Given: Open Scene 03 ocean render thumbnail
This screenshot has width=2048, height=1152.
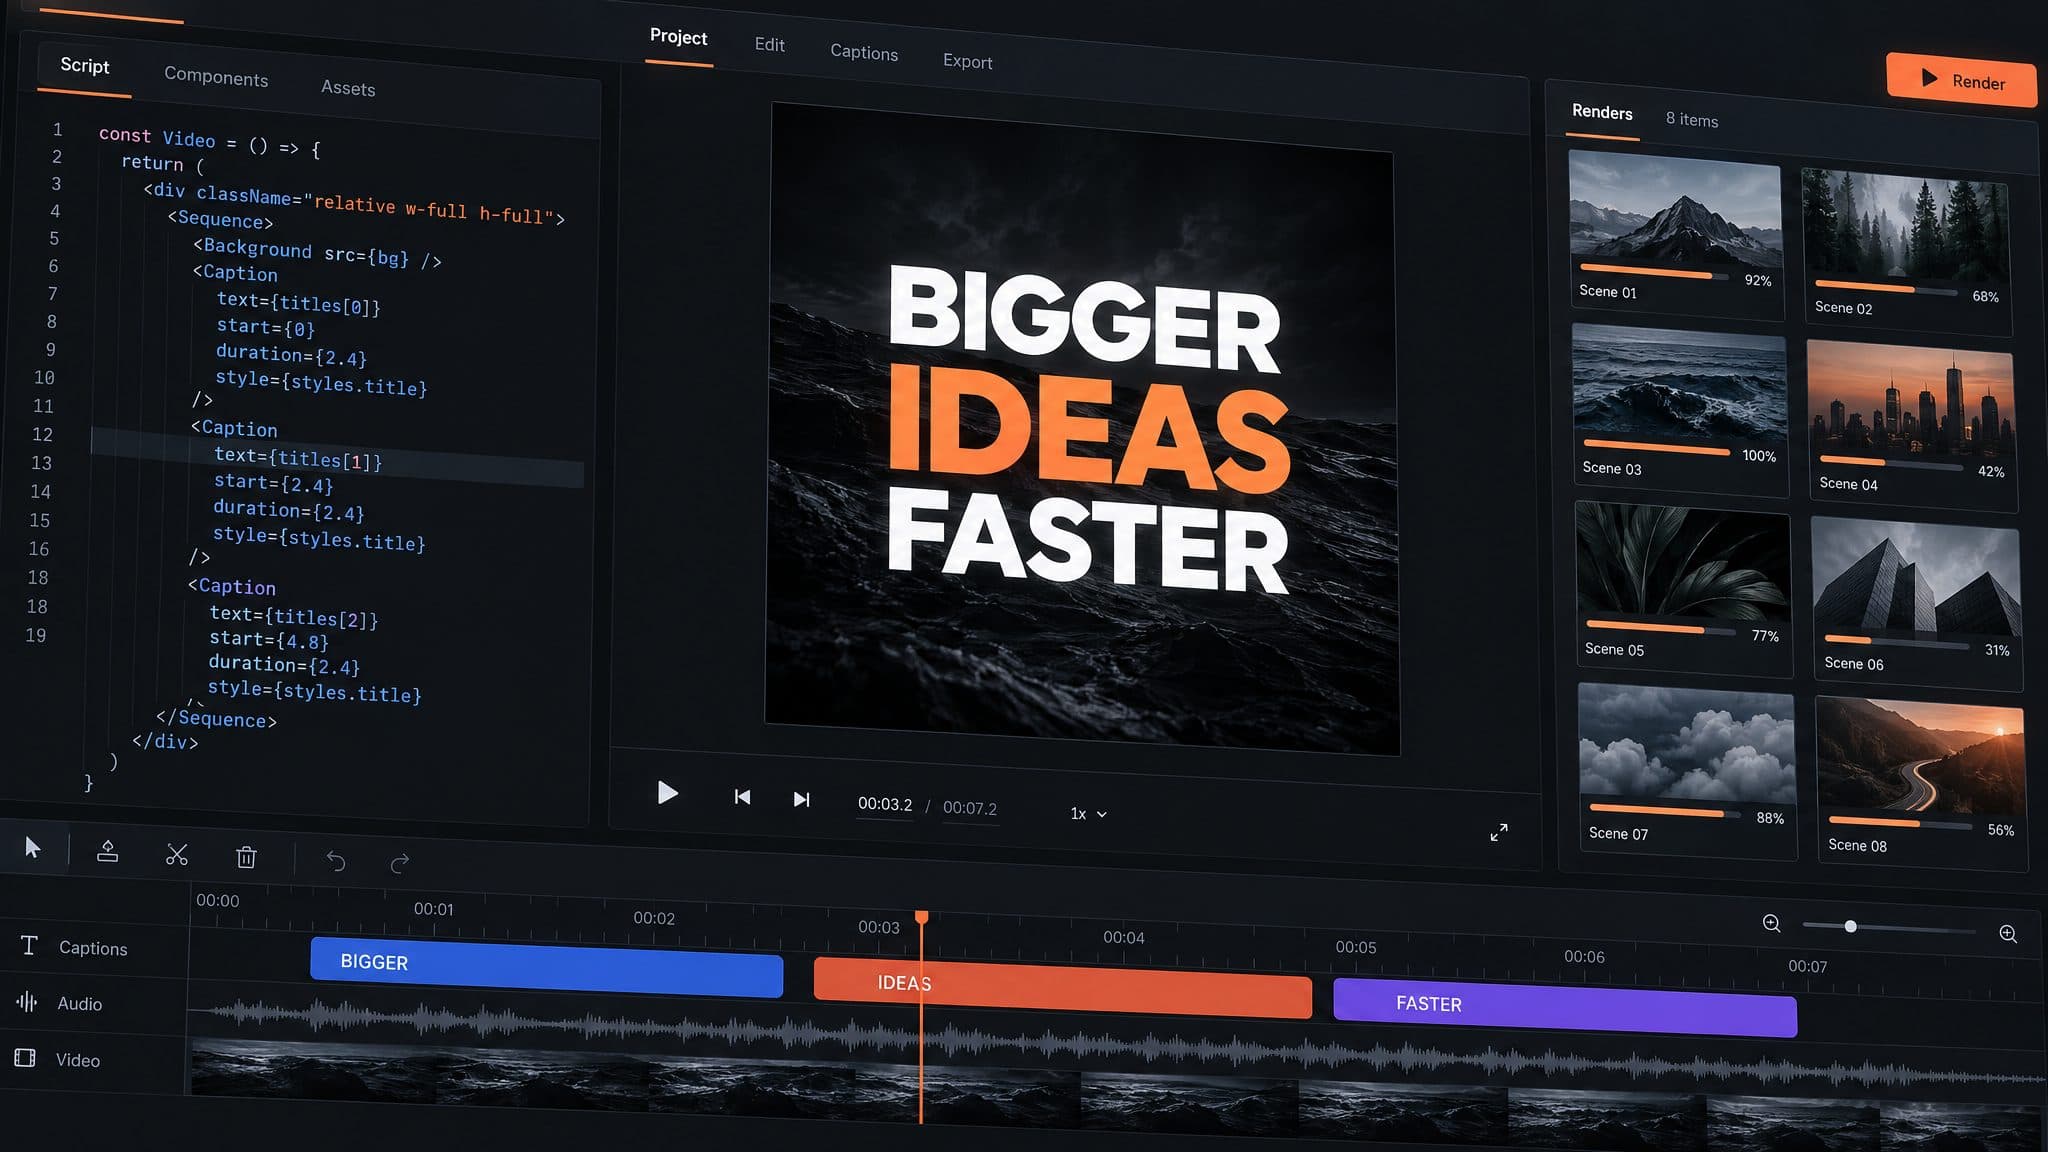Looking at the screenshot, I should 1679,384.
